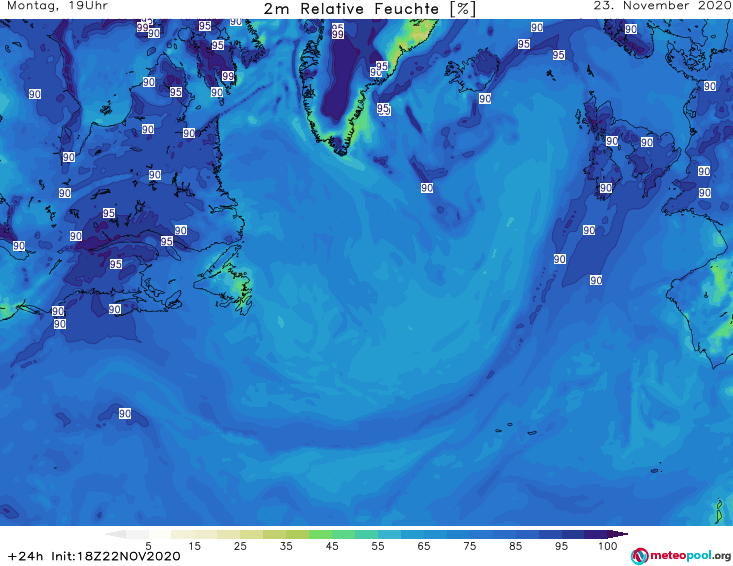Screen dimensions: 733x566
Task: Pick the colorbar value label '5'
Action: 148,546
